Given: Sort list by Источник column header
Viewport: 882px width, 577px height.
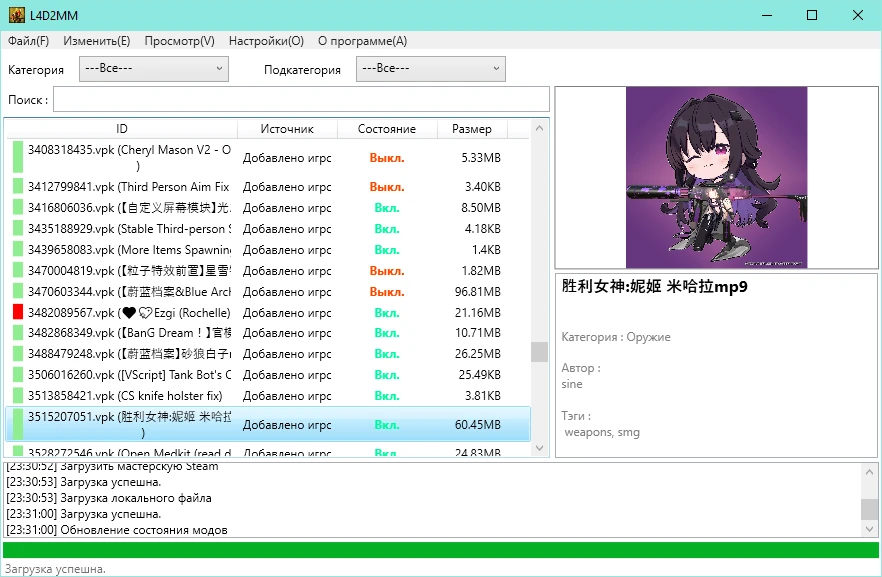Looking at the screenshot, I should (287, 129).
